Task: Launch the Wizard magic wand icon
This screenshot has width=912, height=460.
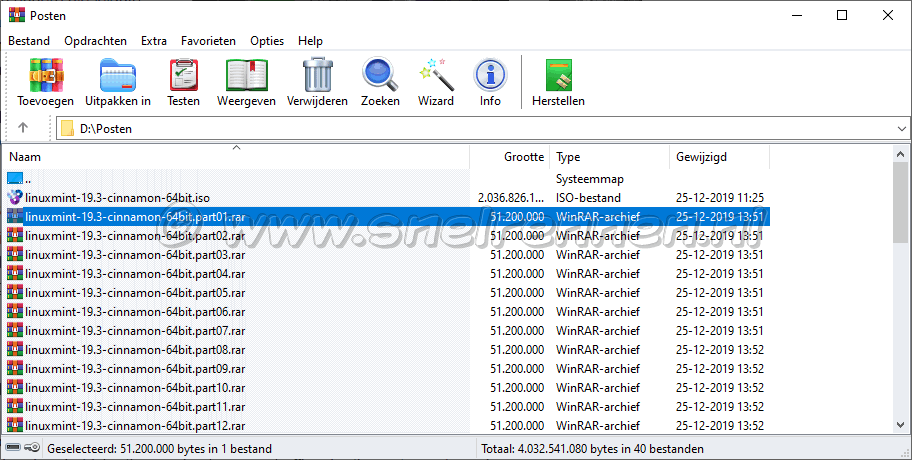Action: pos(436,75)
